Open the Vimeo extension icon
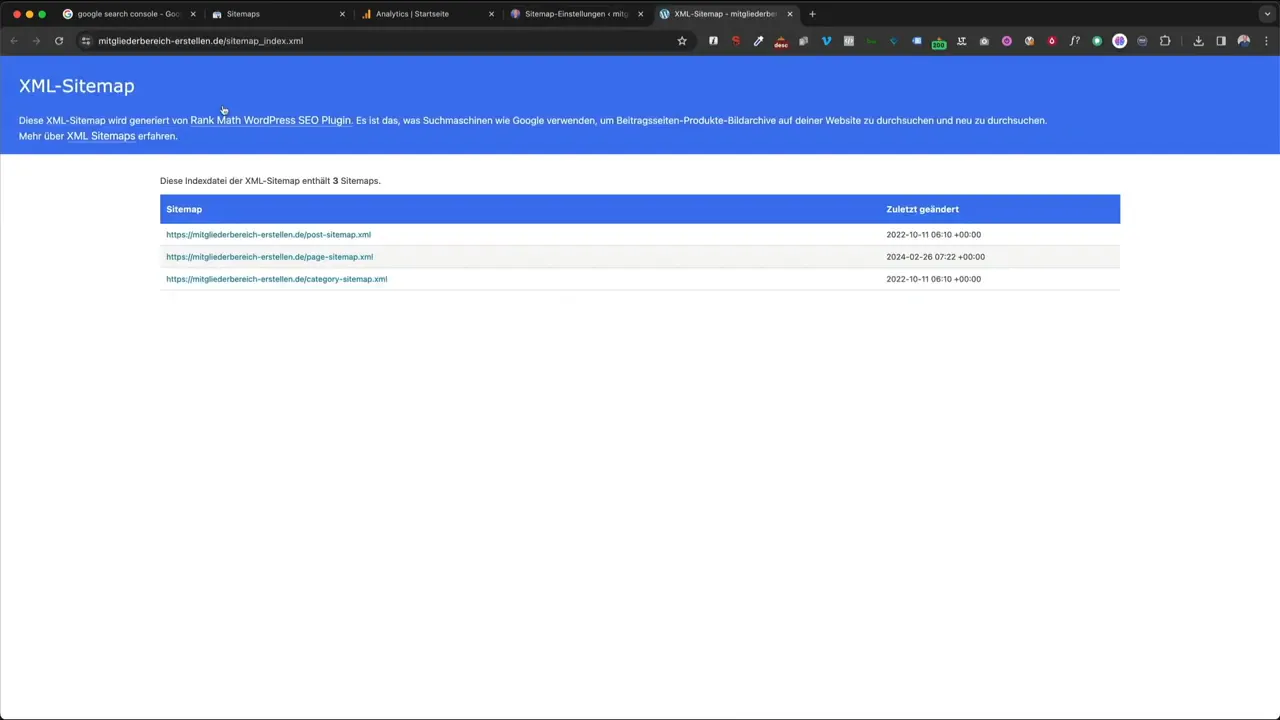Image resolution: width=1280 pixels, height=720 pixels. pyautogui.click(x=826, y=41)
